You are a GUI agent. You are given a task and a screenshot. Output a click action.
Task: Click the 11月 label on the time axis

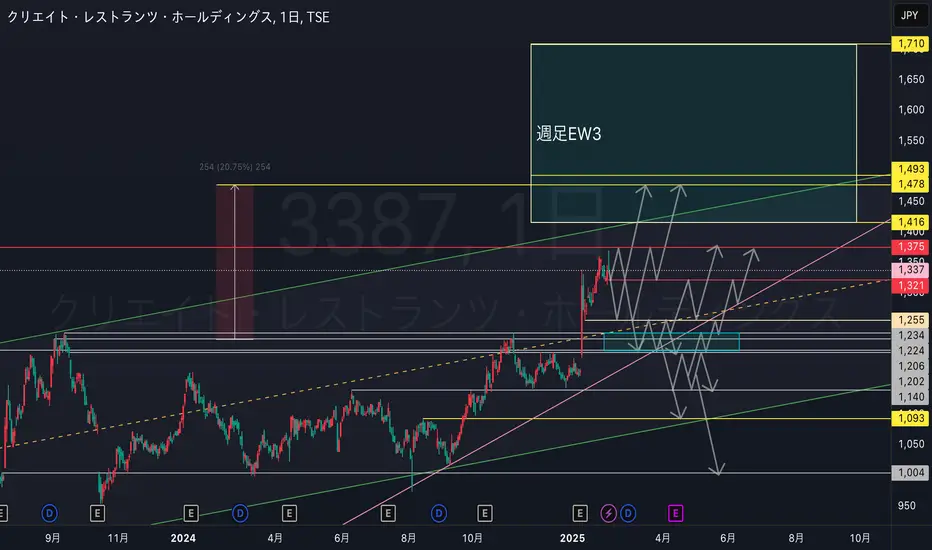click(118, 538)
